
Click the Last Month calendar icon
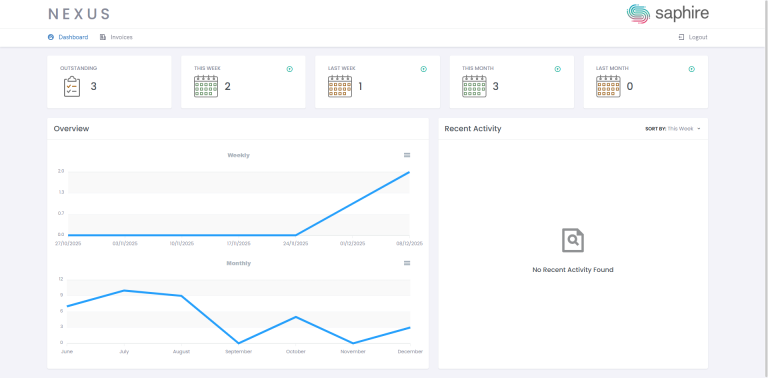608,87
